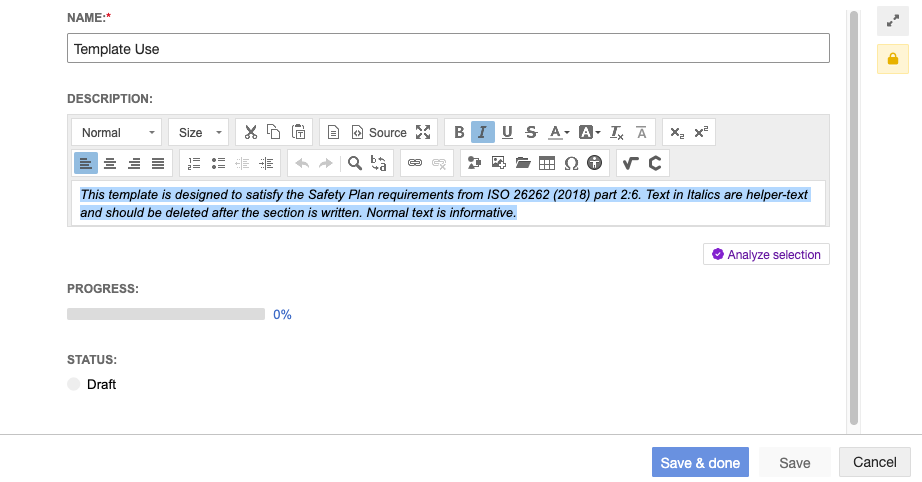The image size is (922, 482).
Task: Open the Replace tool icon
Action: point(379,163)
